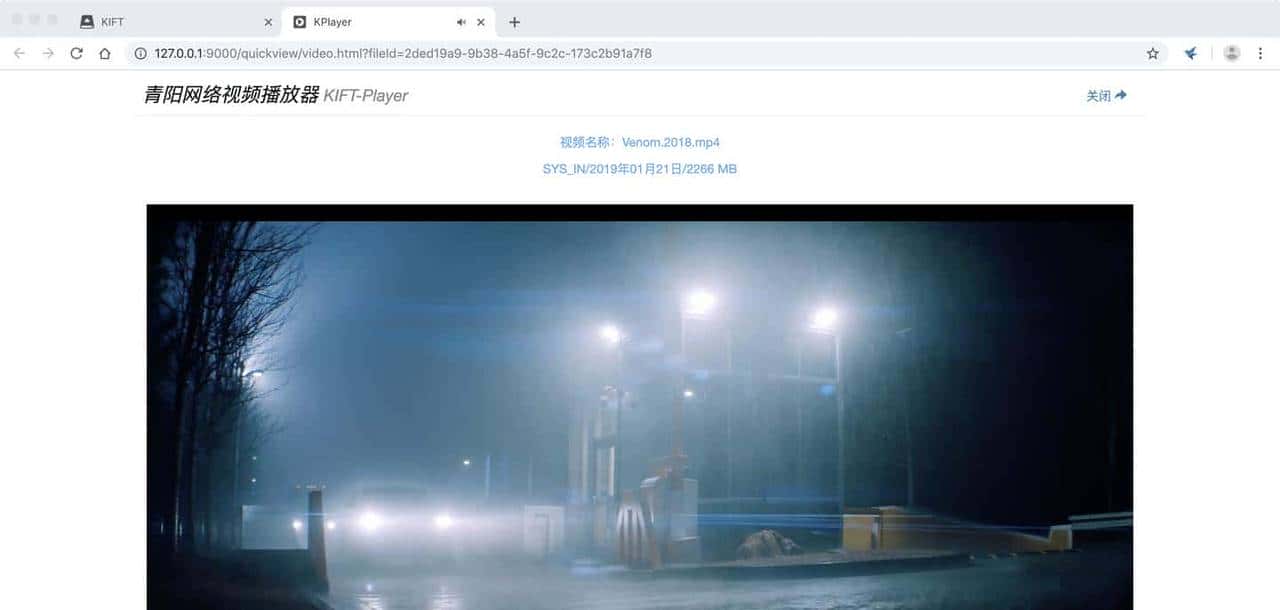Screen dimensions: 1280x610
Task: Close the KPlayer browser tab
Action: point(481,22)
